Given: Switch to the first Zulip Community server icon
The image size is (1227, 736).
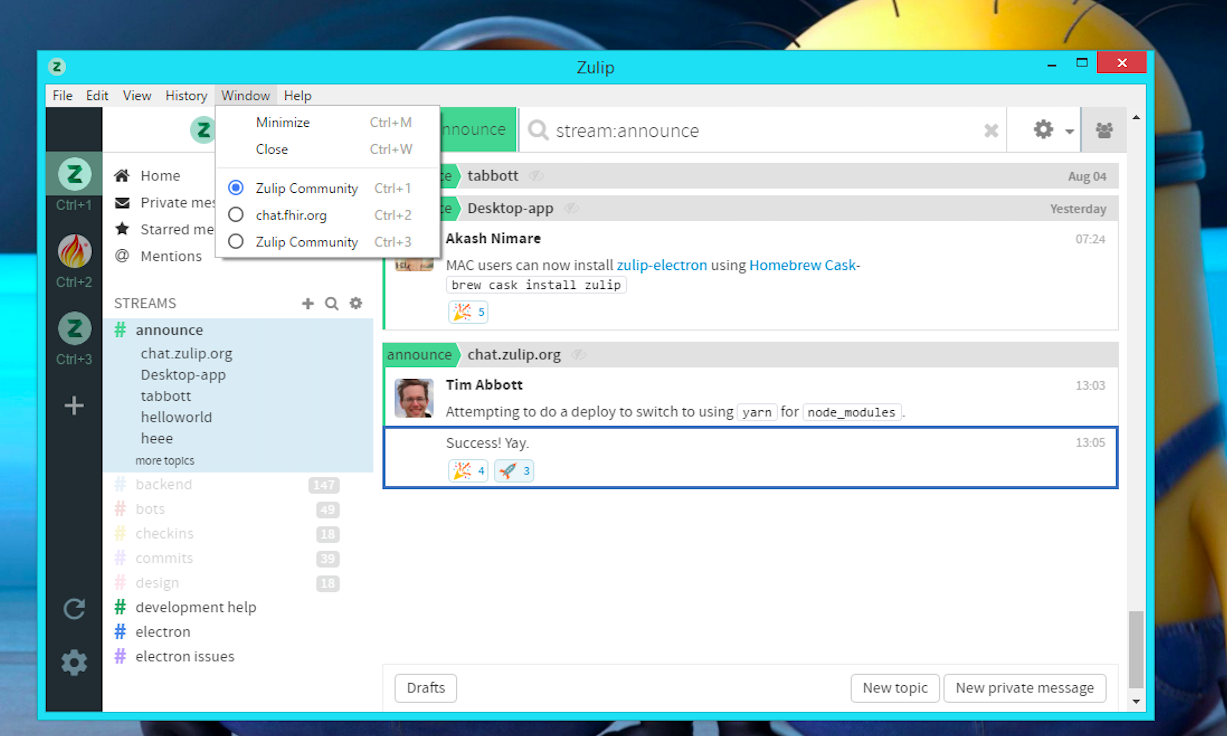Looking at the screenshot, I should tap(74, 174).
